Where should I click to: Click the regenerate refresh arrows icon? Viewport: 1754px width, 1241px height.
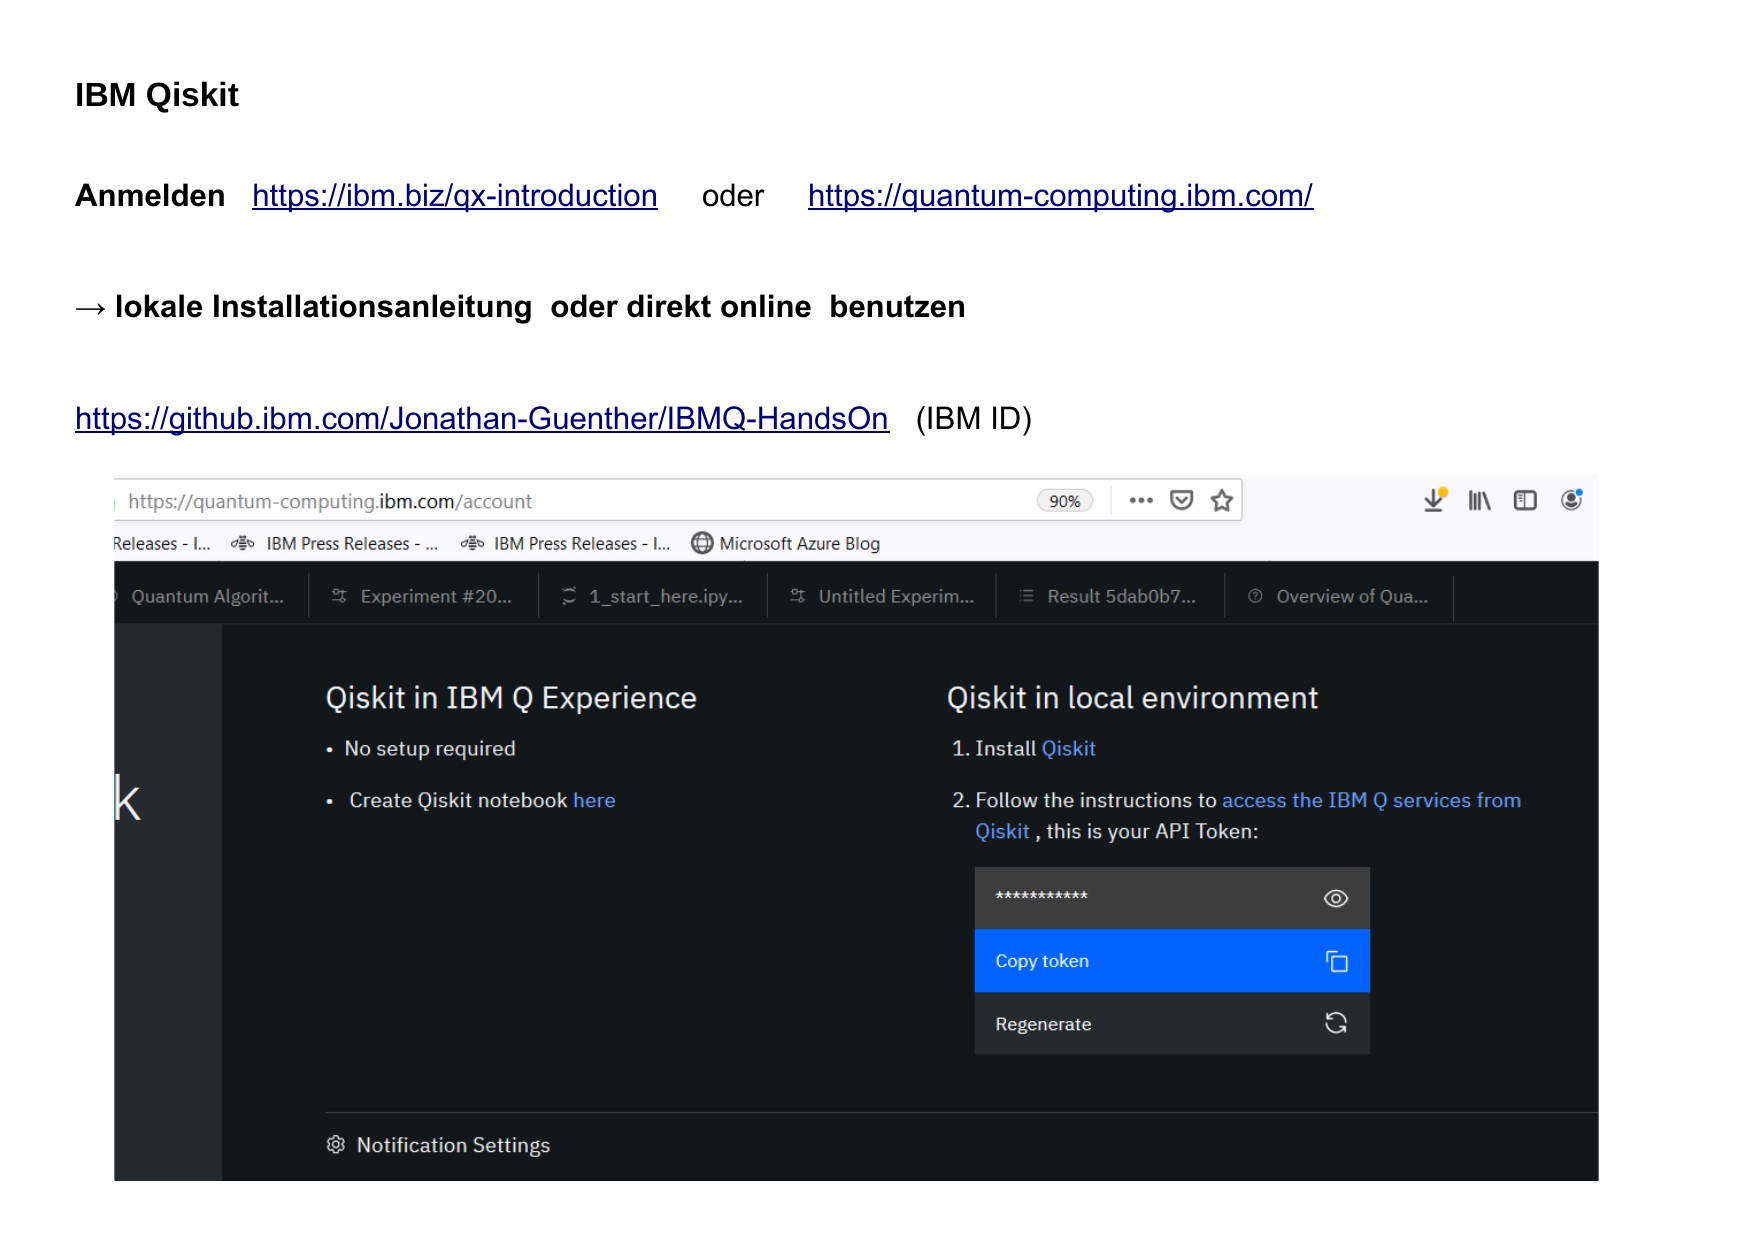(x=1336, y=1023)
